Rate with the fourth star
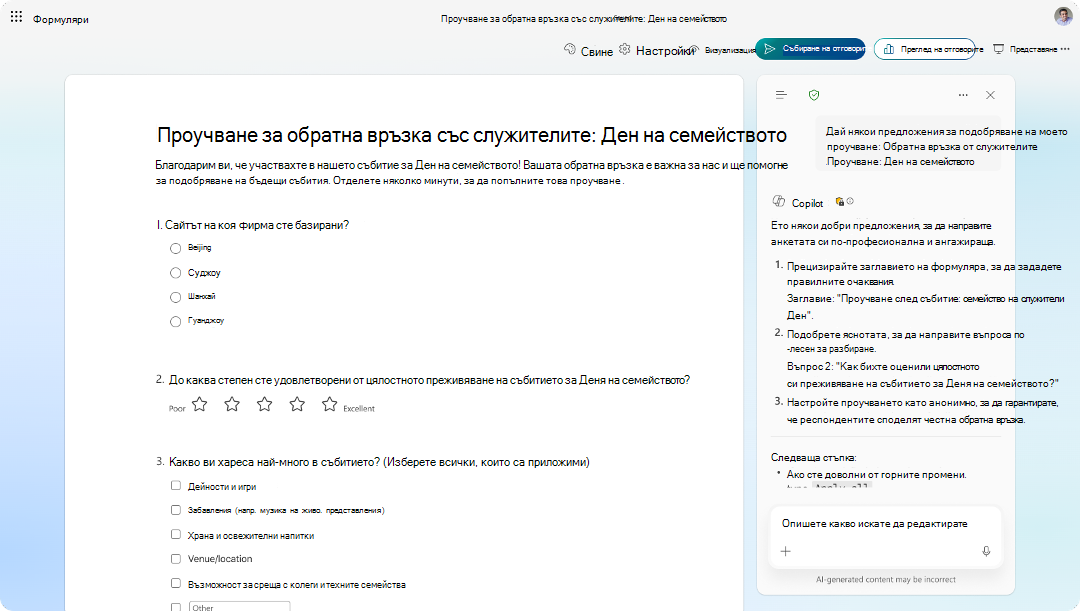This screenshot has width=1080, height=612. click(297, 404)
